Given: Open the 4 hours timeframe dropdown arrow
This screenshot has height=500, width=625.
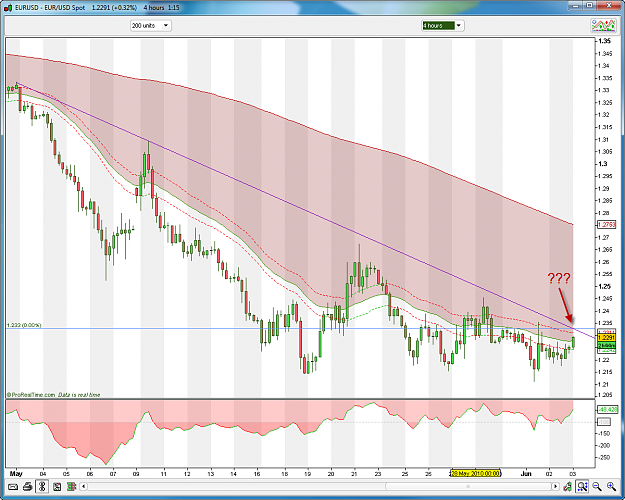Looking at the screenshot, I should [459, 26].
